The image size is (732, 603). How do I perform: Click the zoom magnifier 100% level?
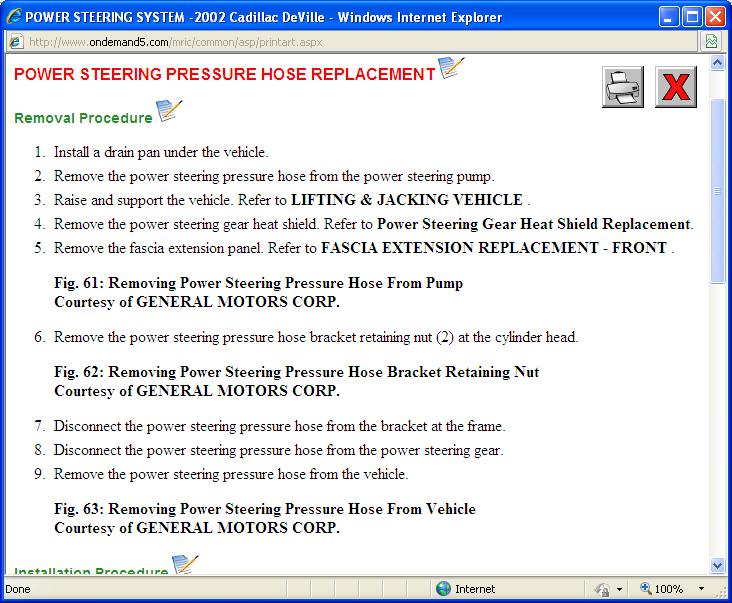coord(662,589)
